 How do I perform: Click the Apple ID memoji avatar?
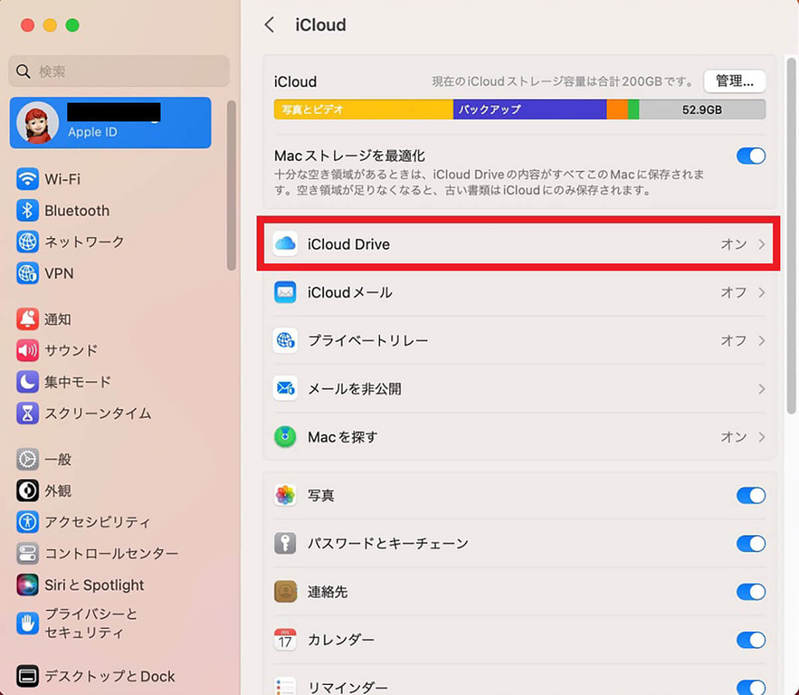(37, 123)
